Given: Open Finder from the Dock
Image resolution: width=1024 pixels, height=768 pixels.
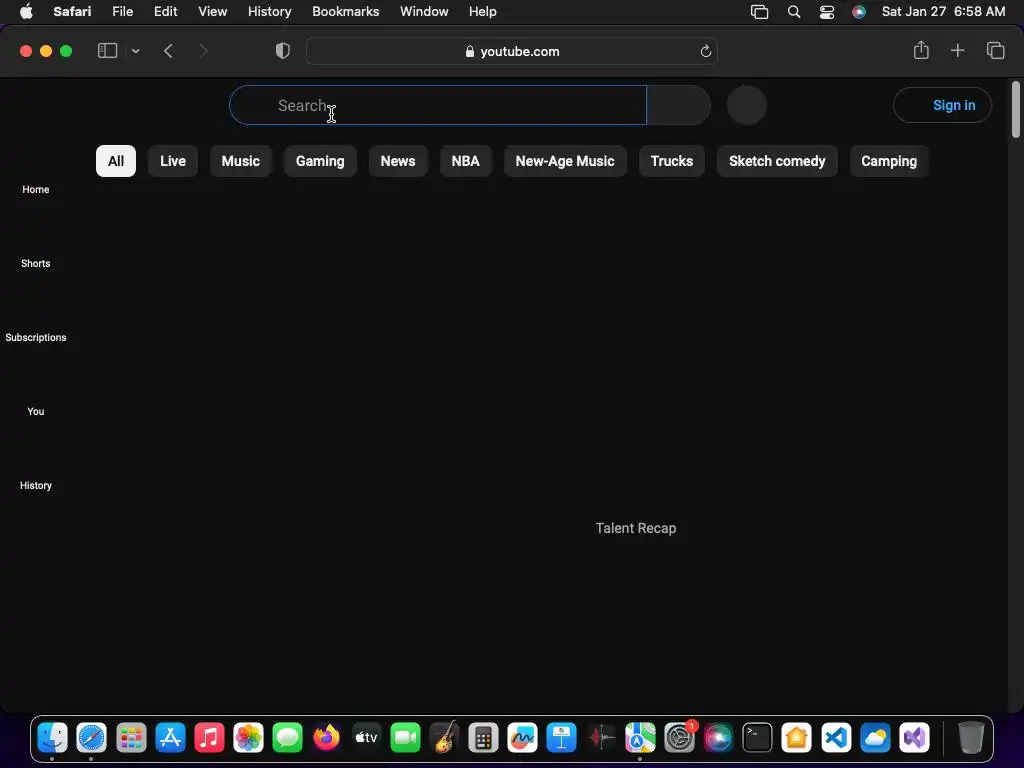Looking at the screenshot, I should 52,738.
